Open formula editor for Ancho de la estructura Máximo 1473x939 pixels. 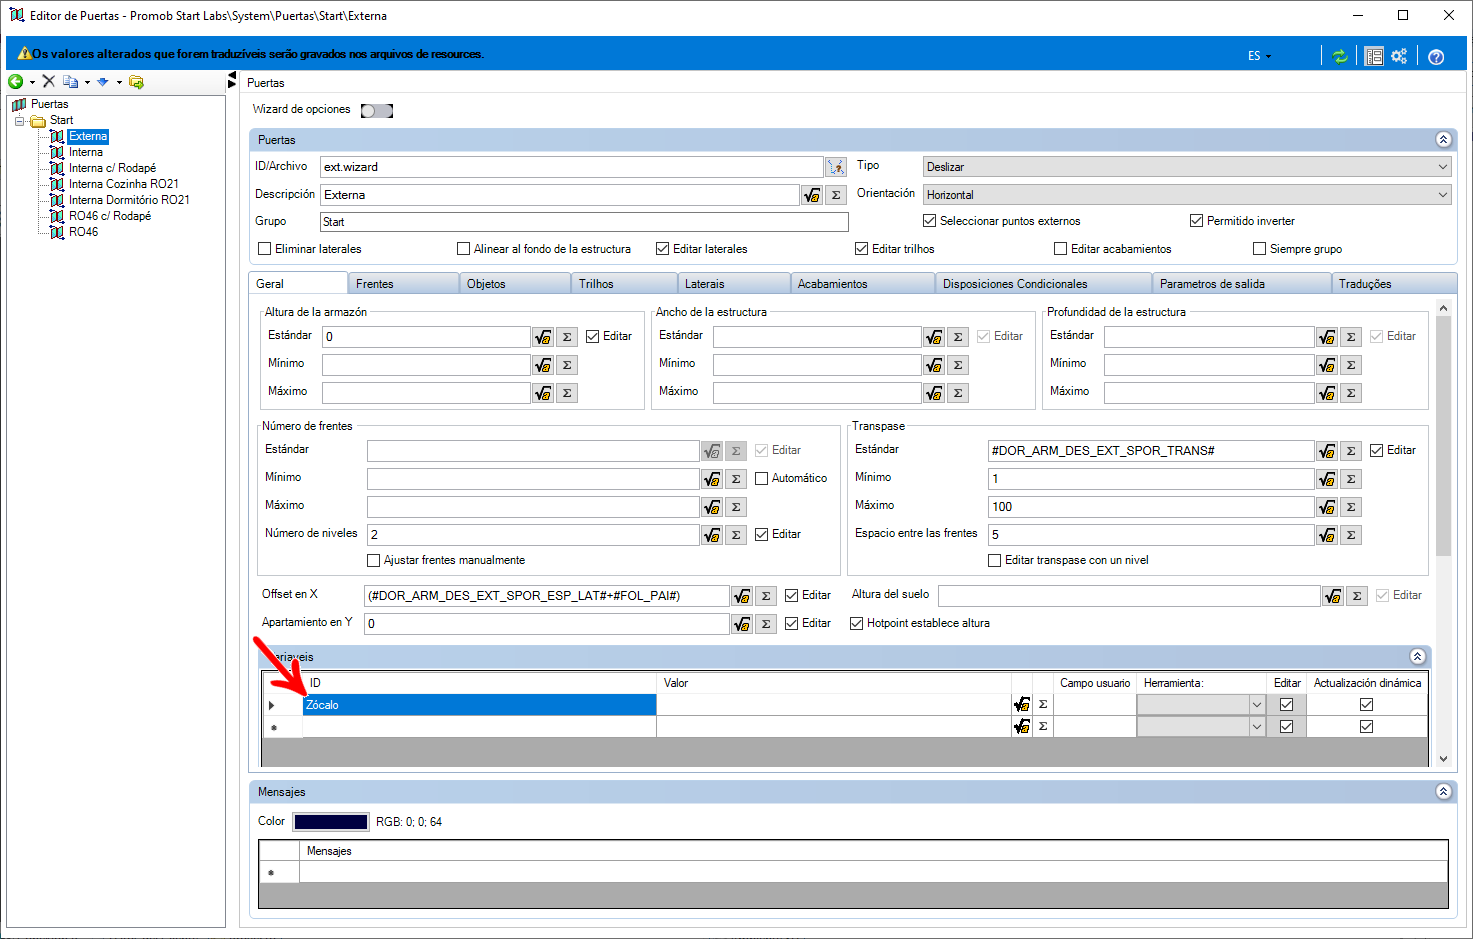(933, 393)
